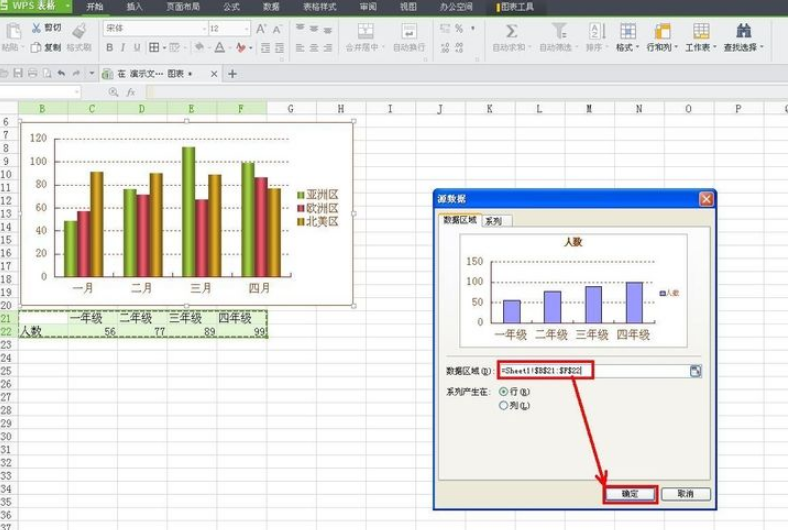Click the Save icon in quick toolbar
788x530 pixels.
tap(18, 73)
